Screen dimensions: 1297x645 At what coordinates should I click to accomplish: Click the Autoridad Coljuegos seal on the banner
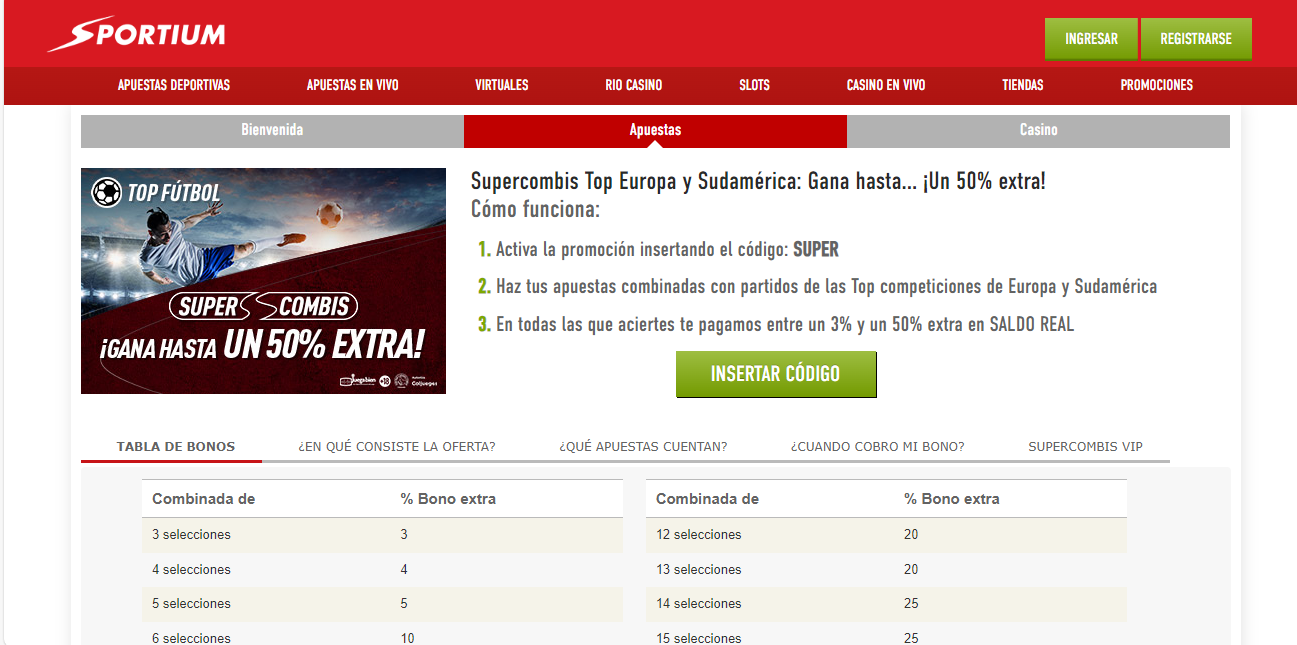click(410, 381)
